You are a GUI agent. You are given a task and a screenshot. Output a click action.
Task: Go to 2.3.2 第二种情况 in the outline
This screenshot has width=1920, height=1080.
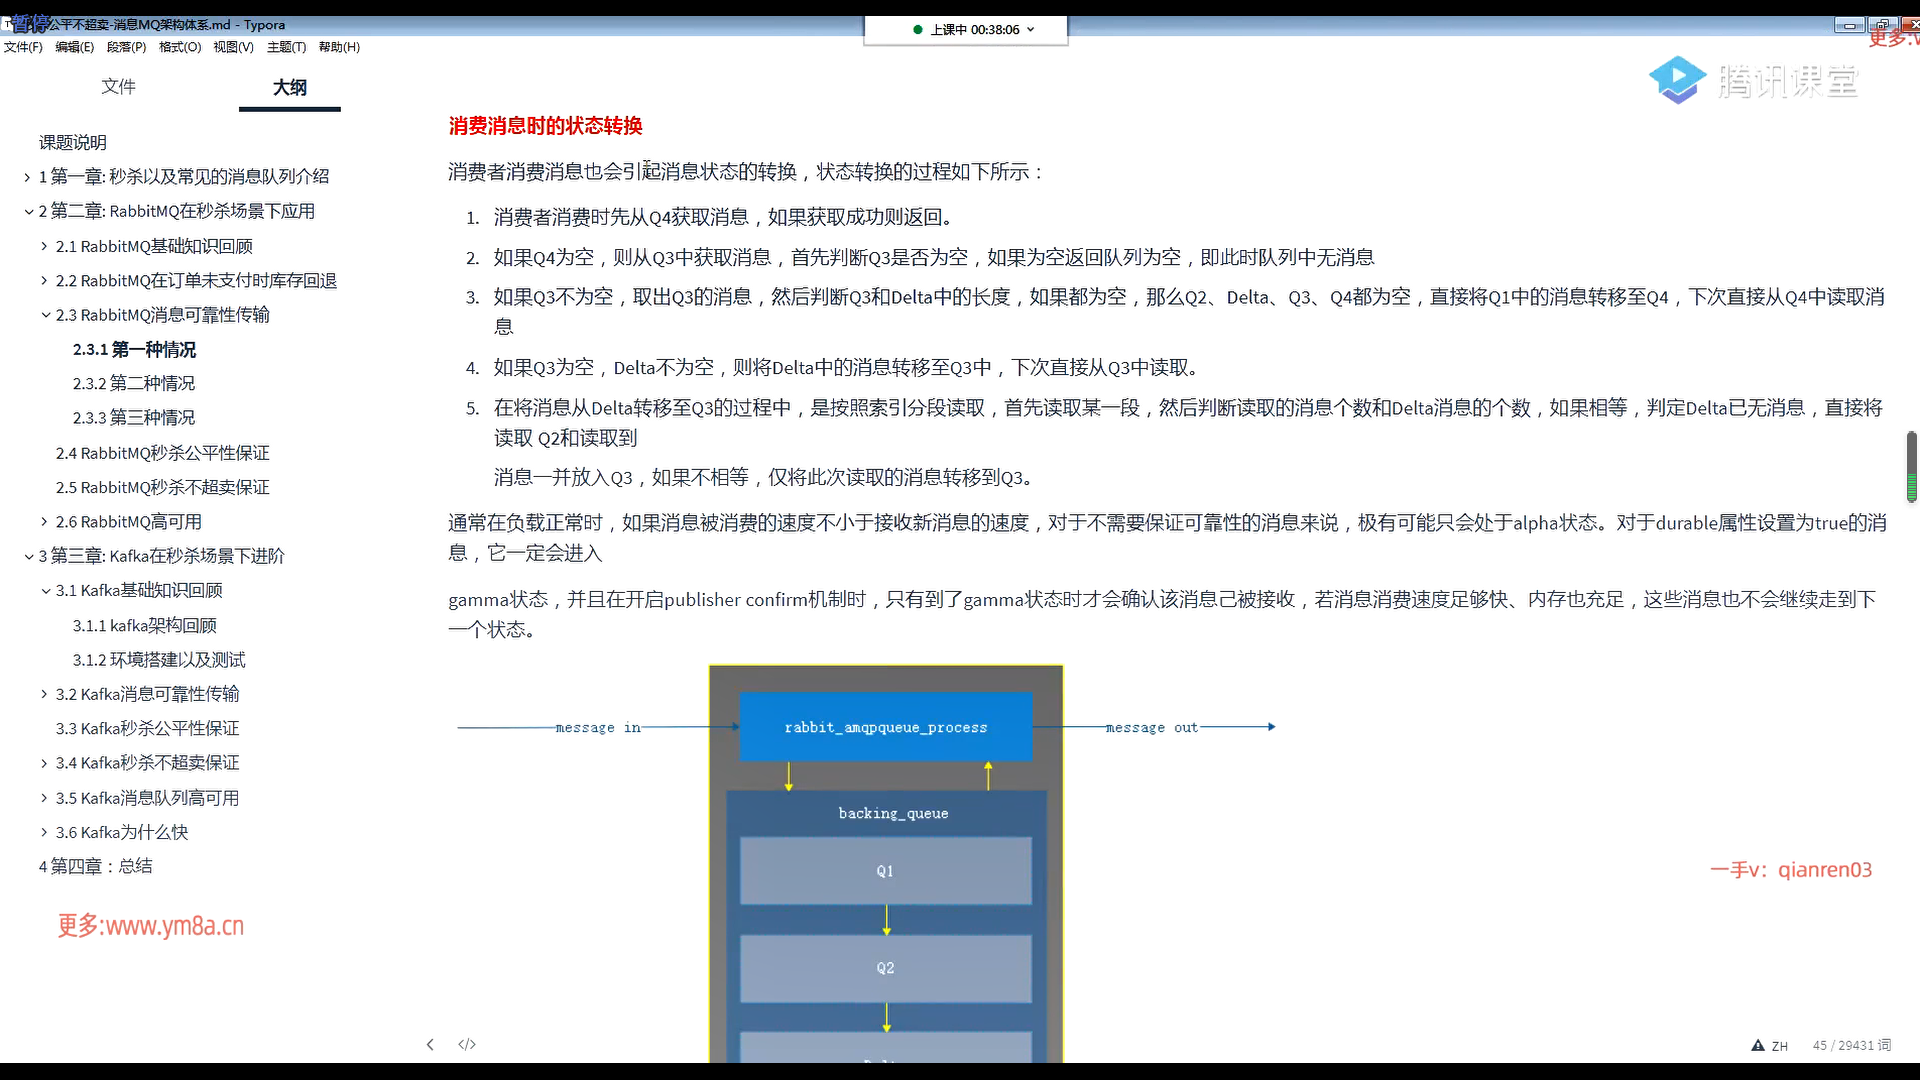click(134, 384)
